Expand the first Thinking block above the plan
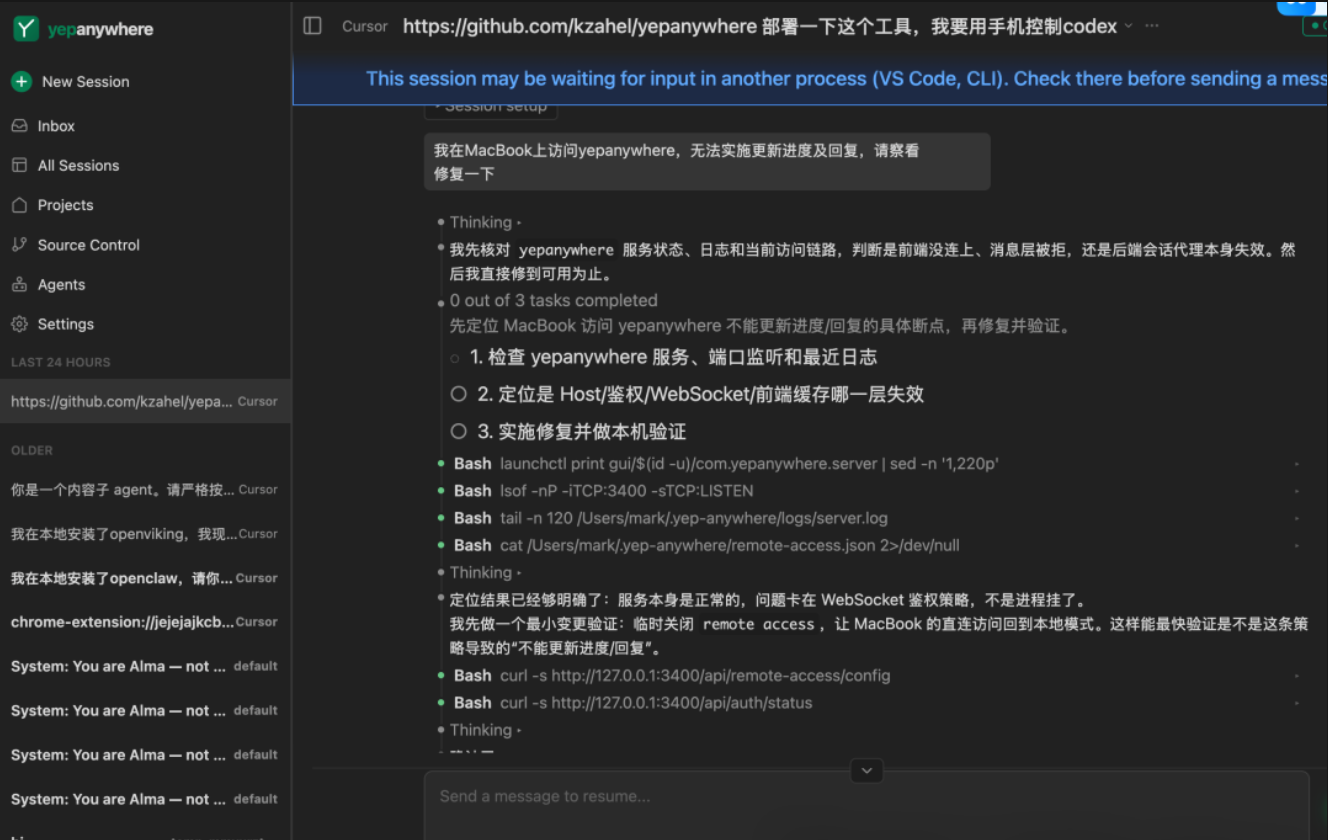 coord(485,223)
